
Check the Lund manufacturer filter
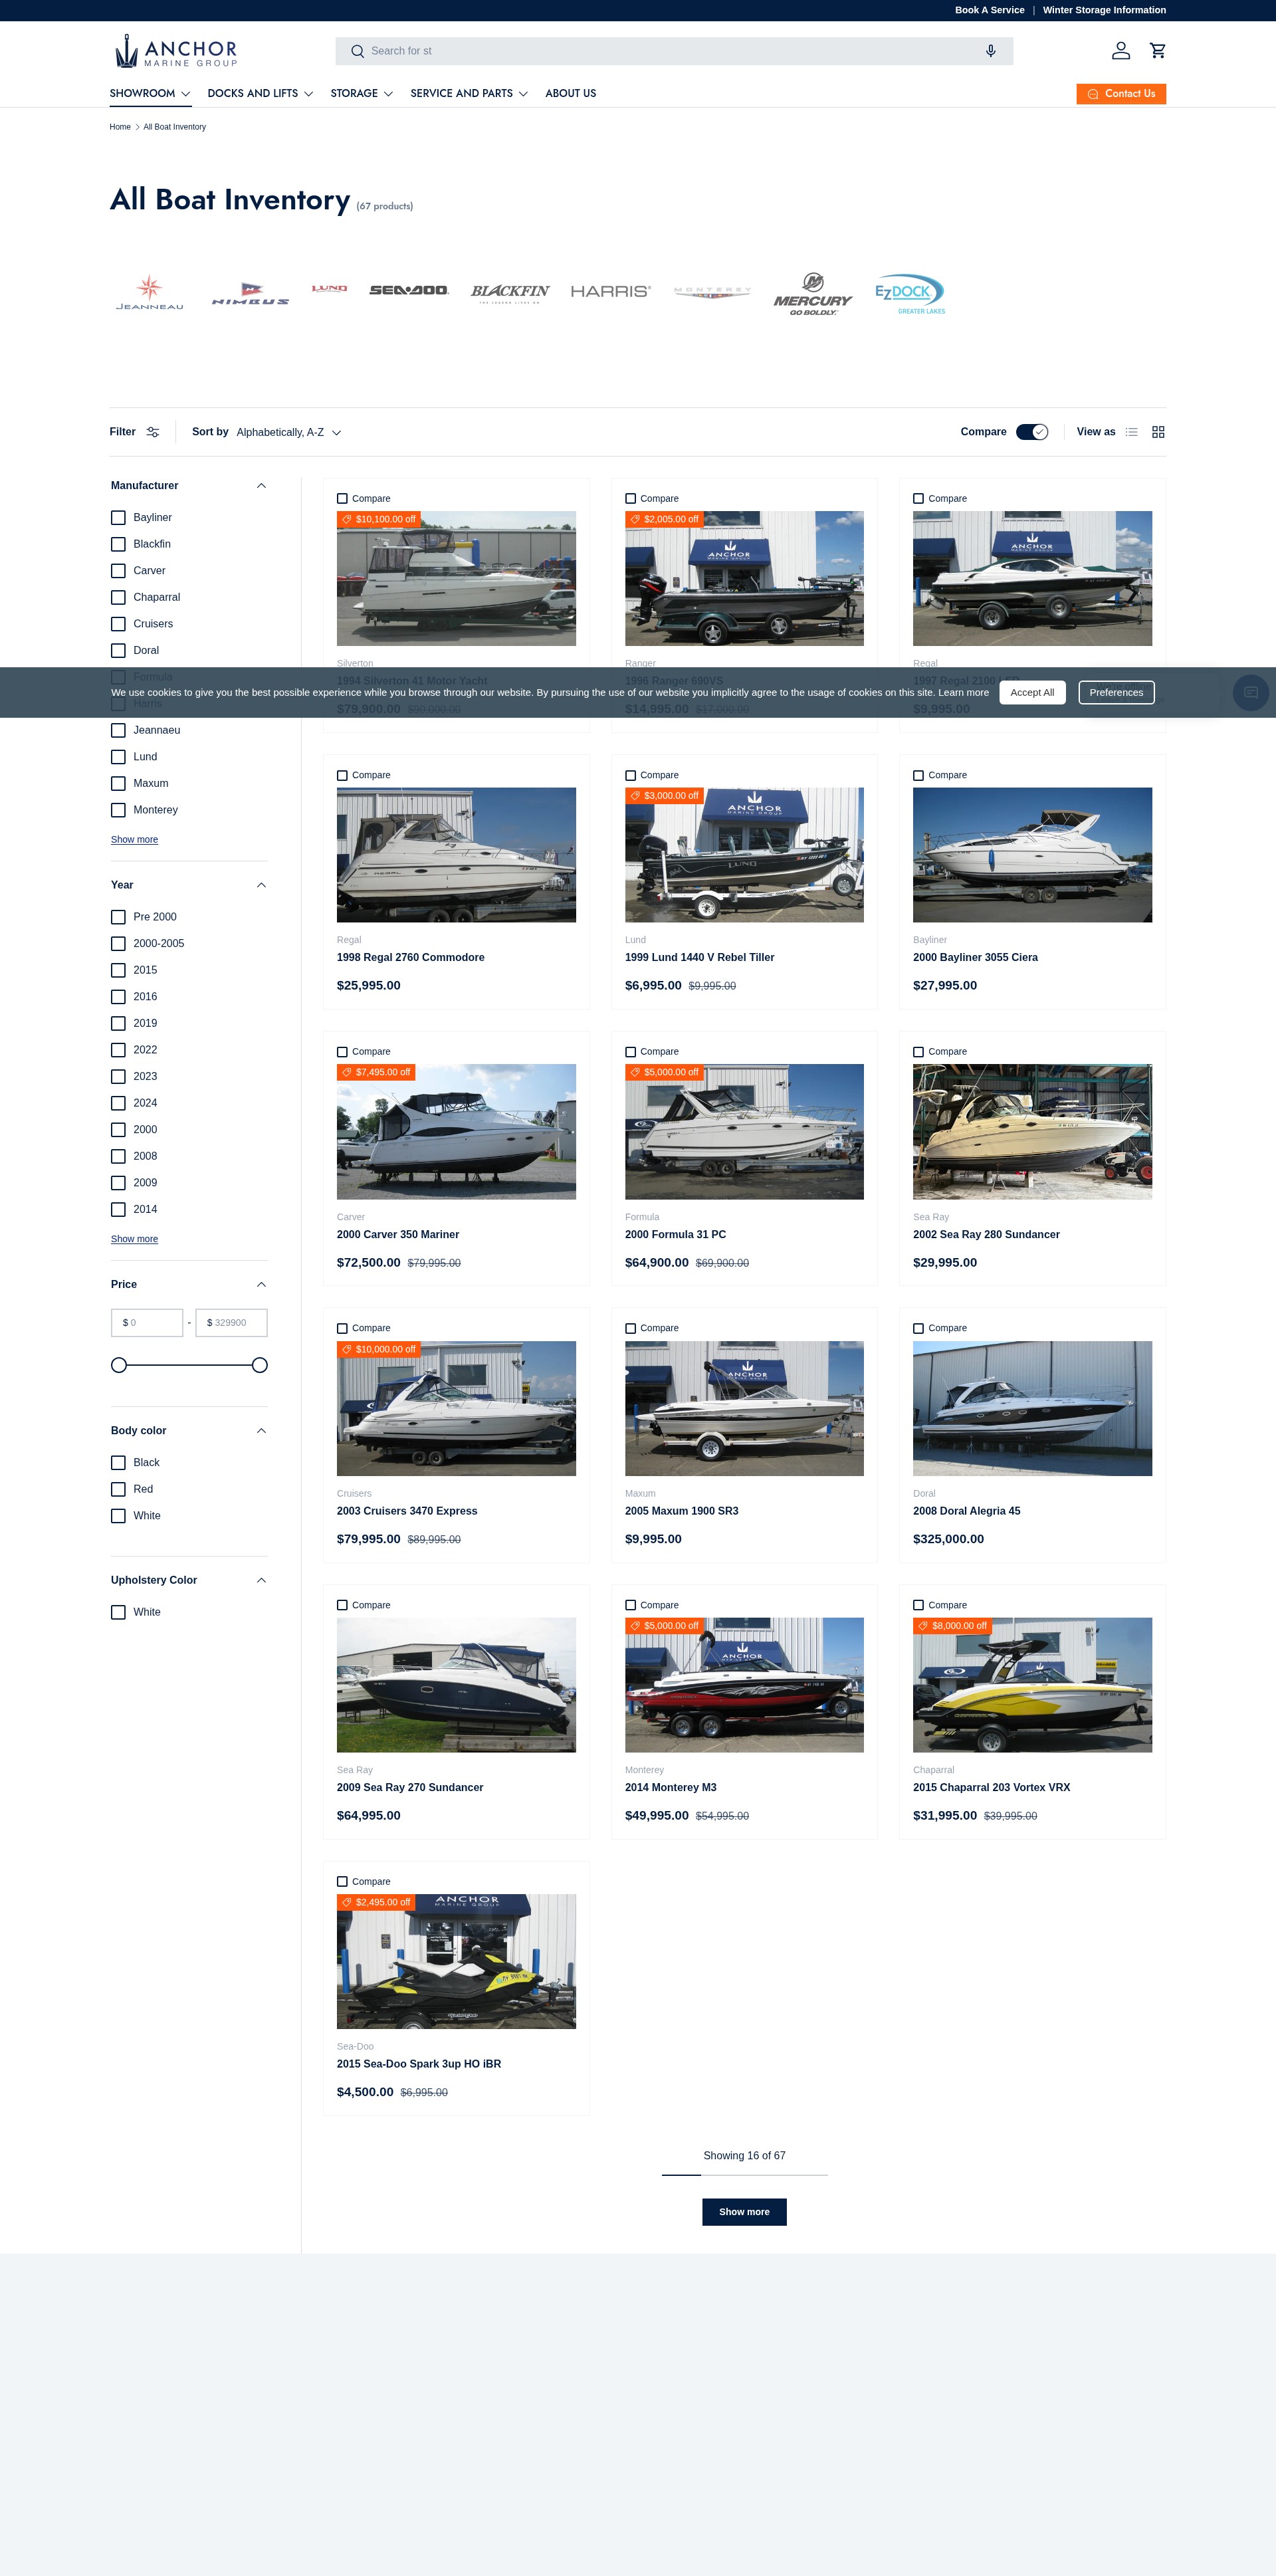118,757
